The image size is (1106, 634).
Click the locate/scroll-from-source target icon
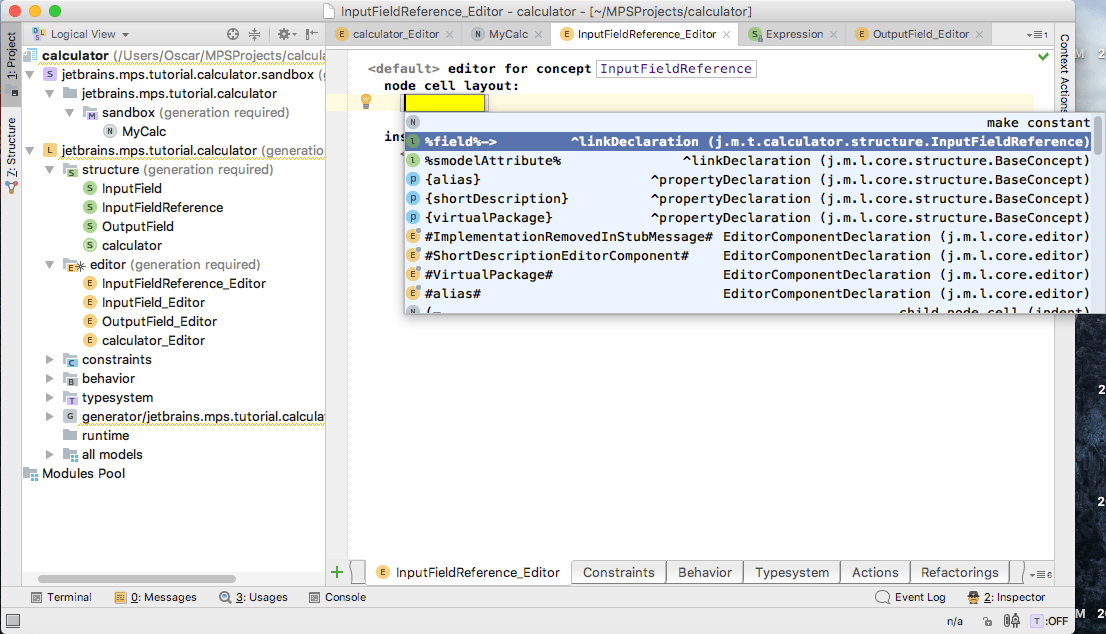[233, 34]
